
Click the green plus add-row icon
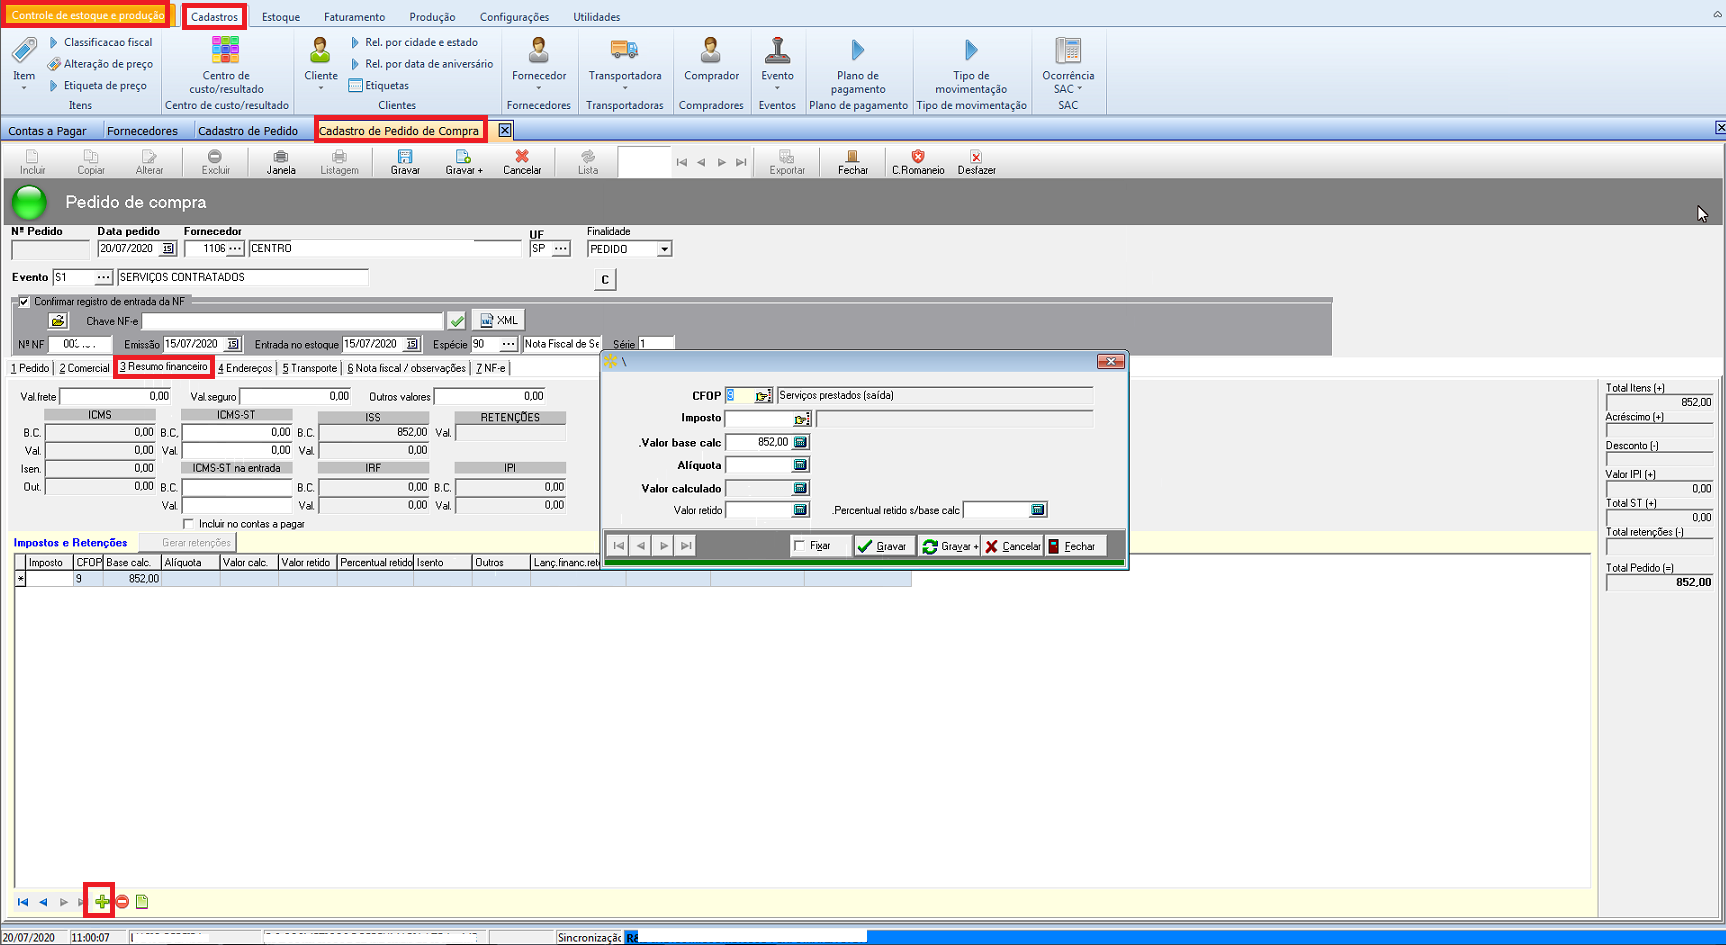pyautogui.click(x=102, y=902)
